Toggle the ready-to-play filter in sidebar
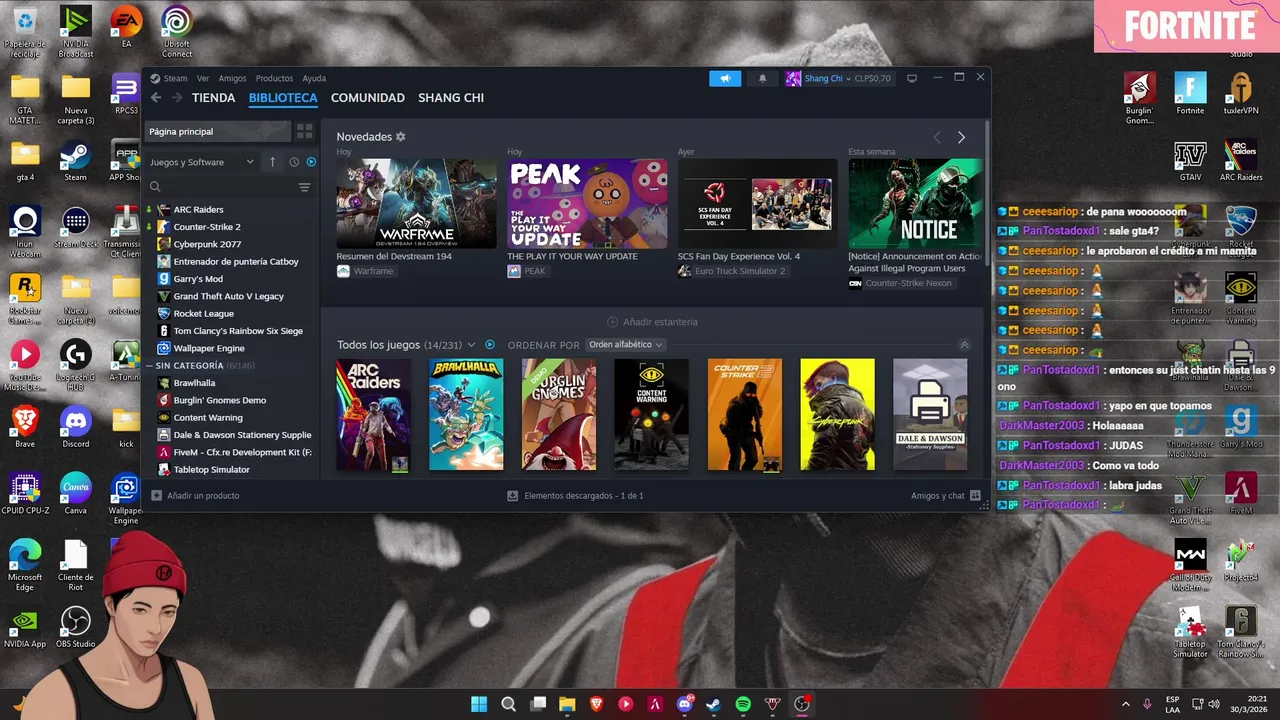This screenshot has height=720, width=1280. point(311,162)
